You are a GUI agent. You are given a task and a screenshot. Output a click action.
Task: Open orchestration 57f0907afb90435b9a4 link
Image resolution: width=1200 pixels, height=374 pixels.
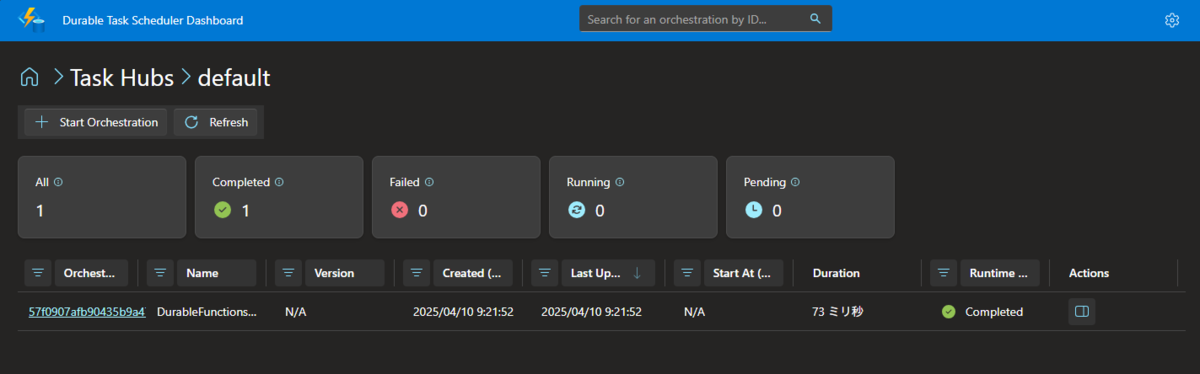87,312
